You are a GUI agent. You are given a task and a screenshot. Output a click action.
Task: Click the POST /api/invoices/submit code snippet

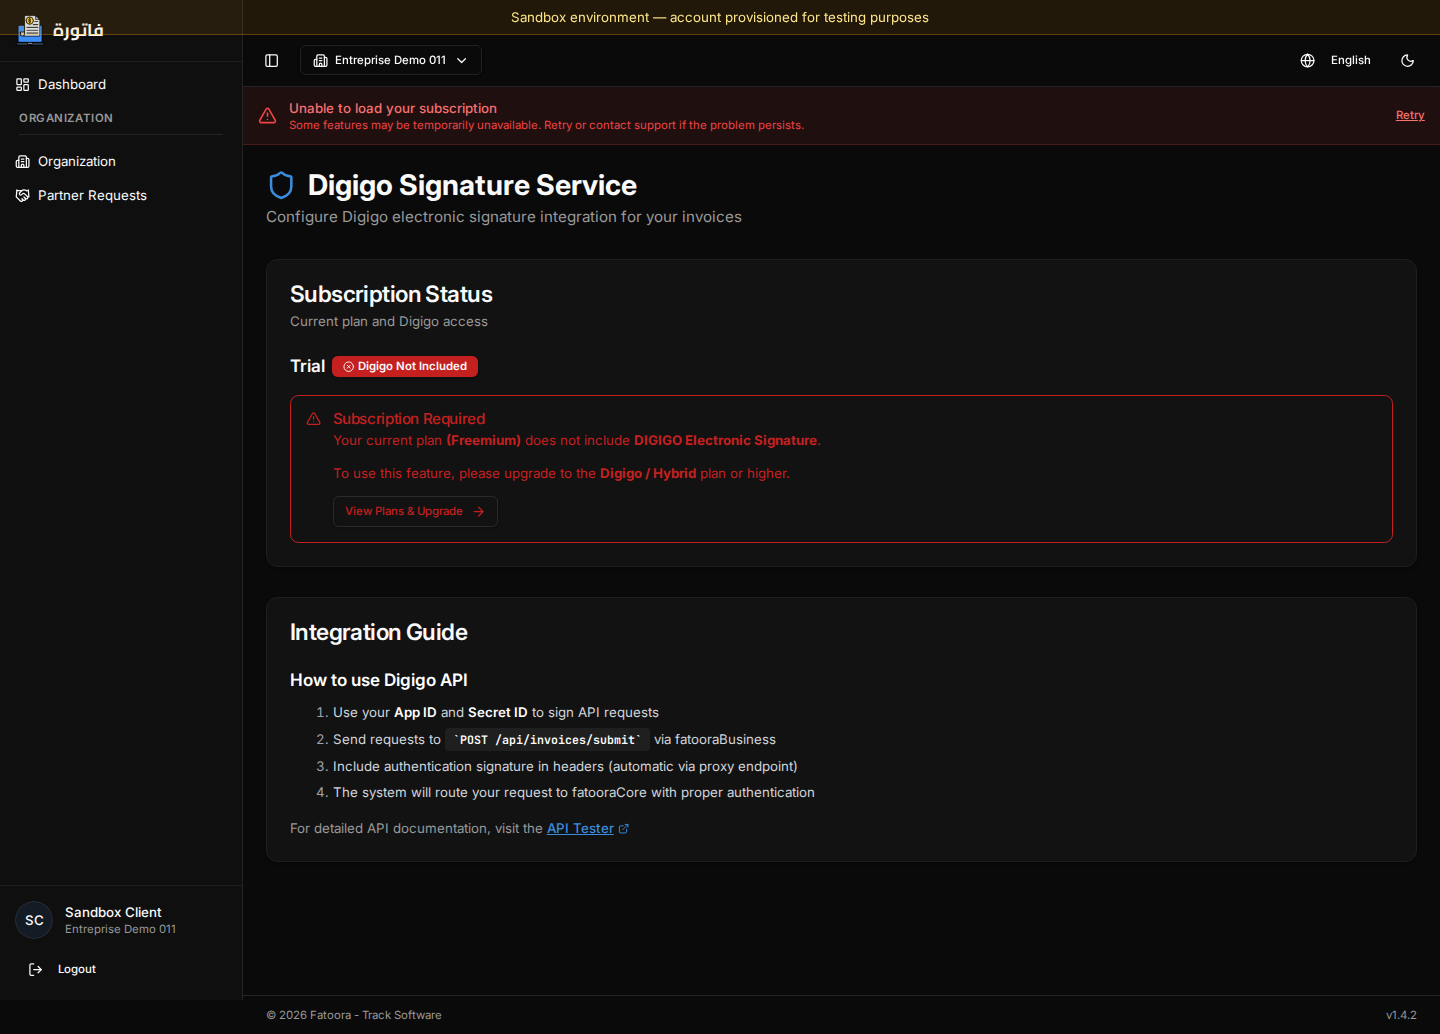coord(547,740)
